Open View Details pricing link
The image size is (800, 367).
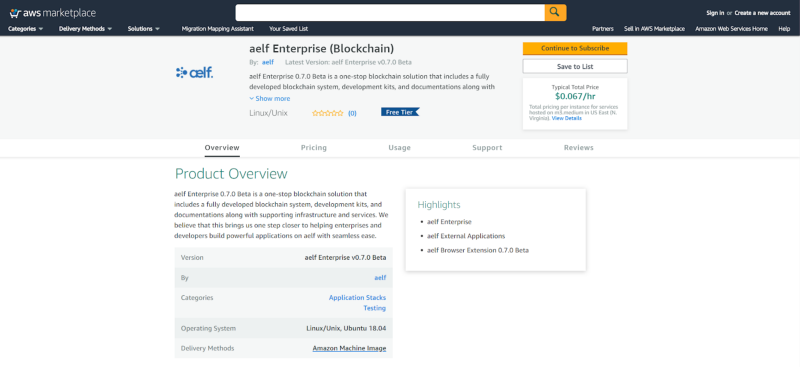click(x=566, y=118)
